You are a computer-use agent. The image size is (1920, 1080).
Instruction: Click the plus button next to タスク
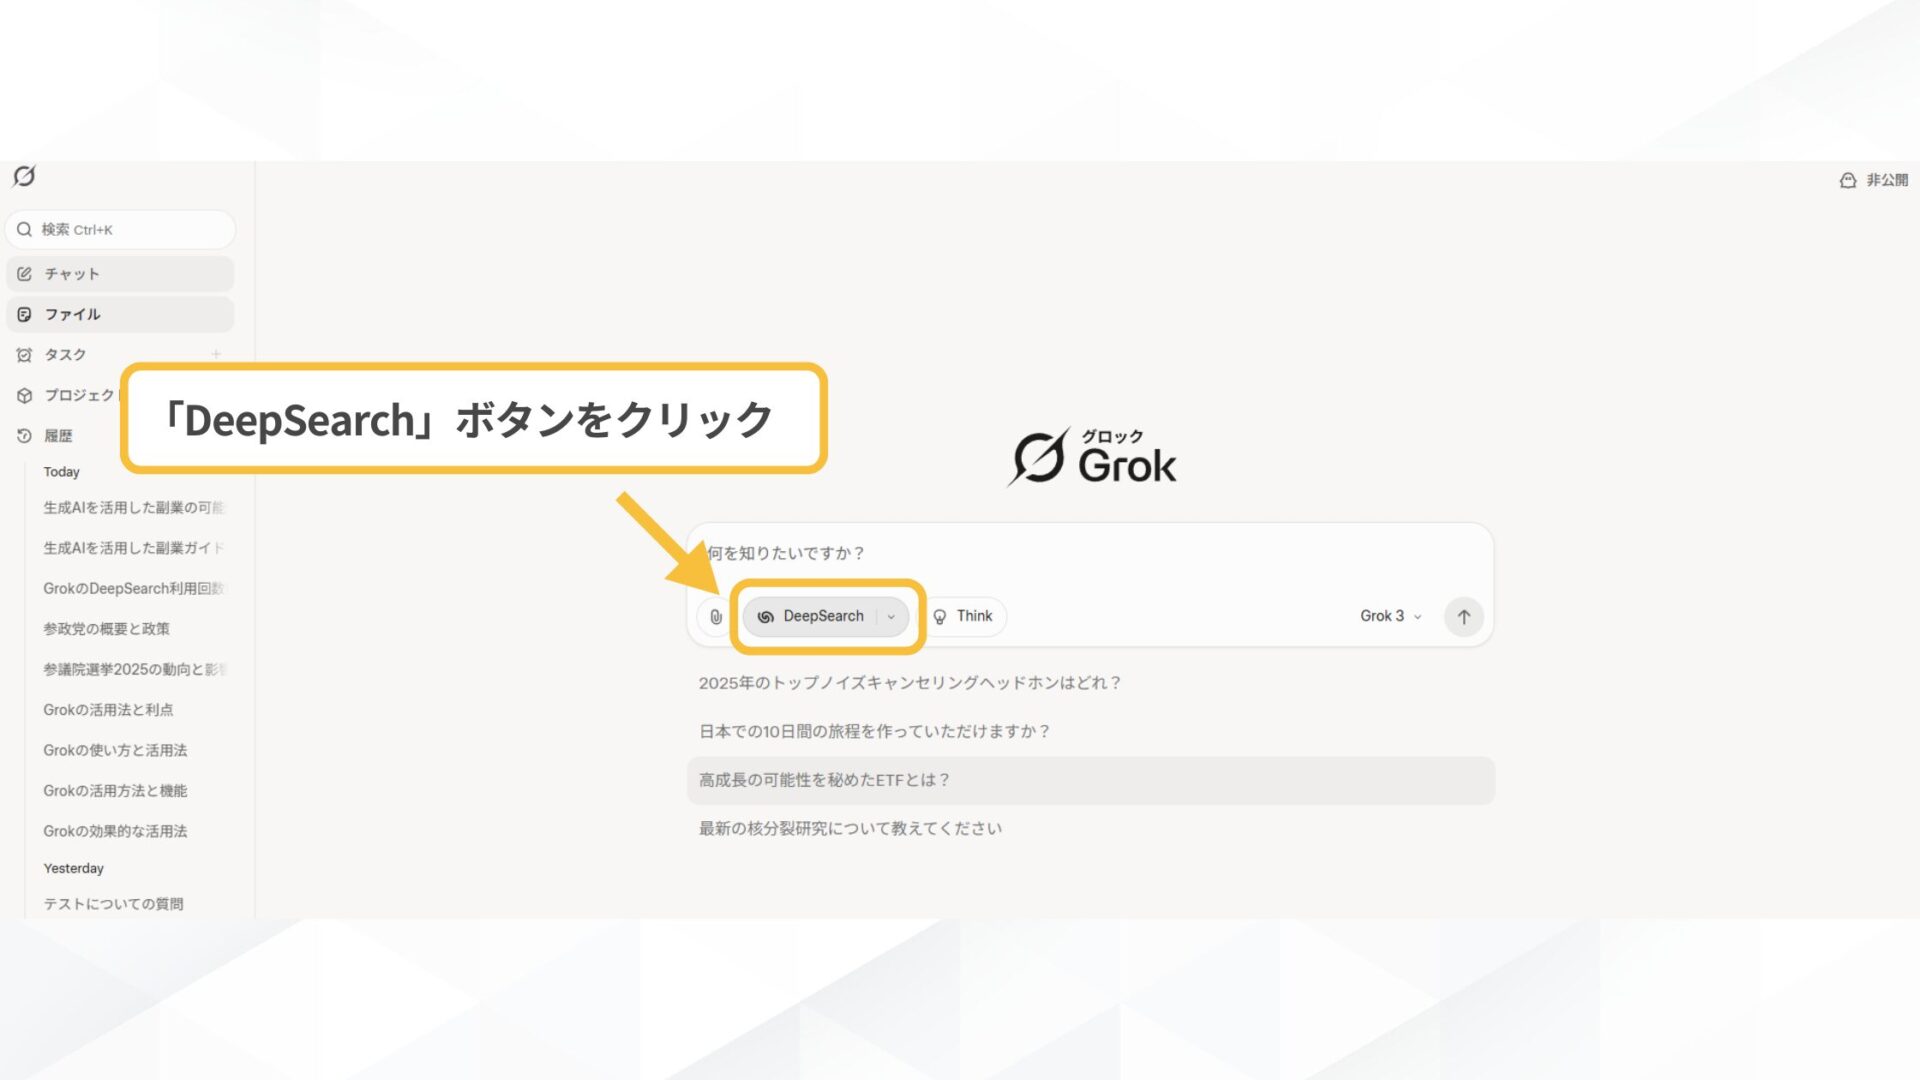point(216,353)
